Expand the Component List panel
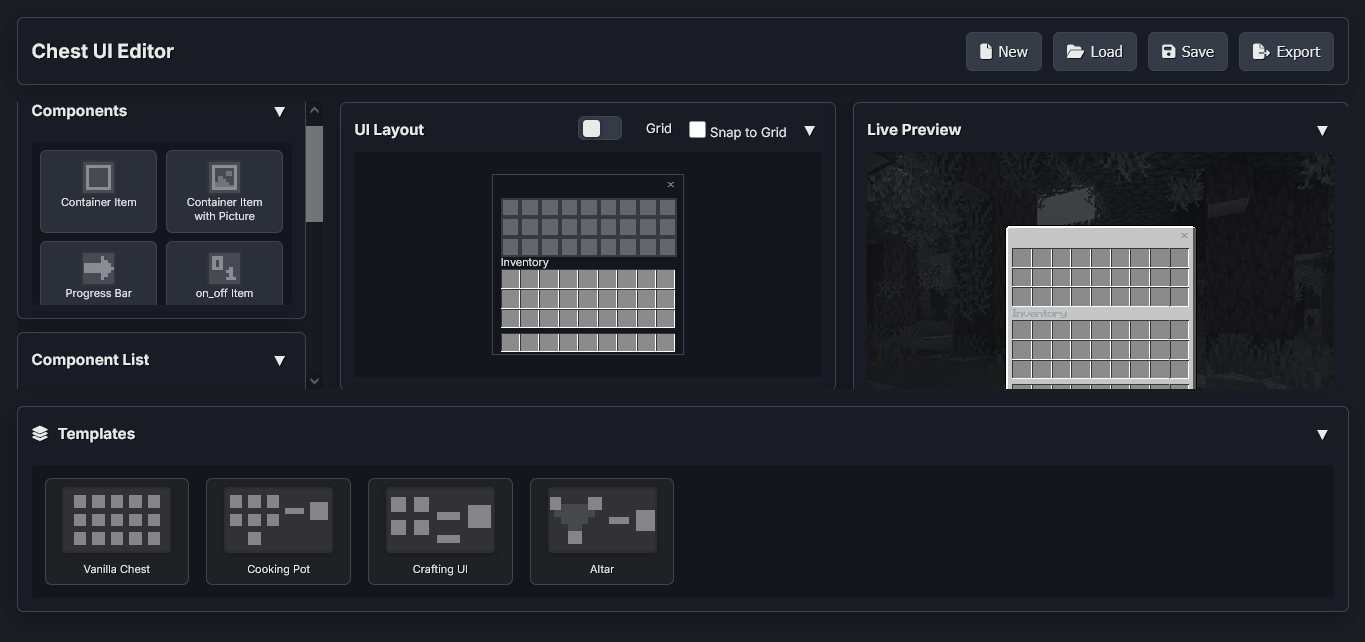Screen dimensions: 1365x642 coord(280,361)
